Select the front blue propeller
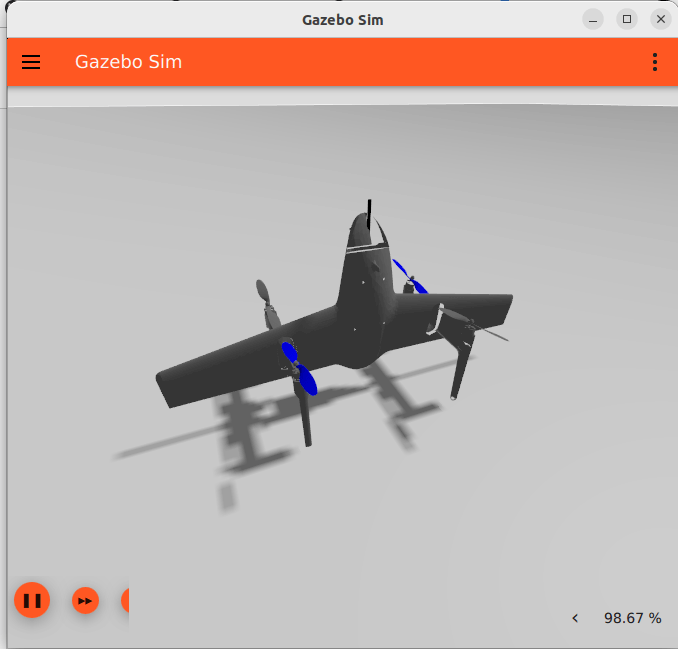Image resolution: width=678 pixels, height=649 pixels. (x=299, y=367)
